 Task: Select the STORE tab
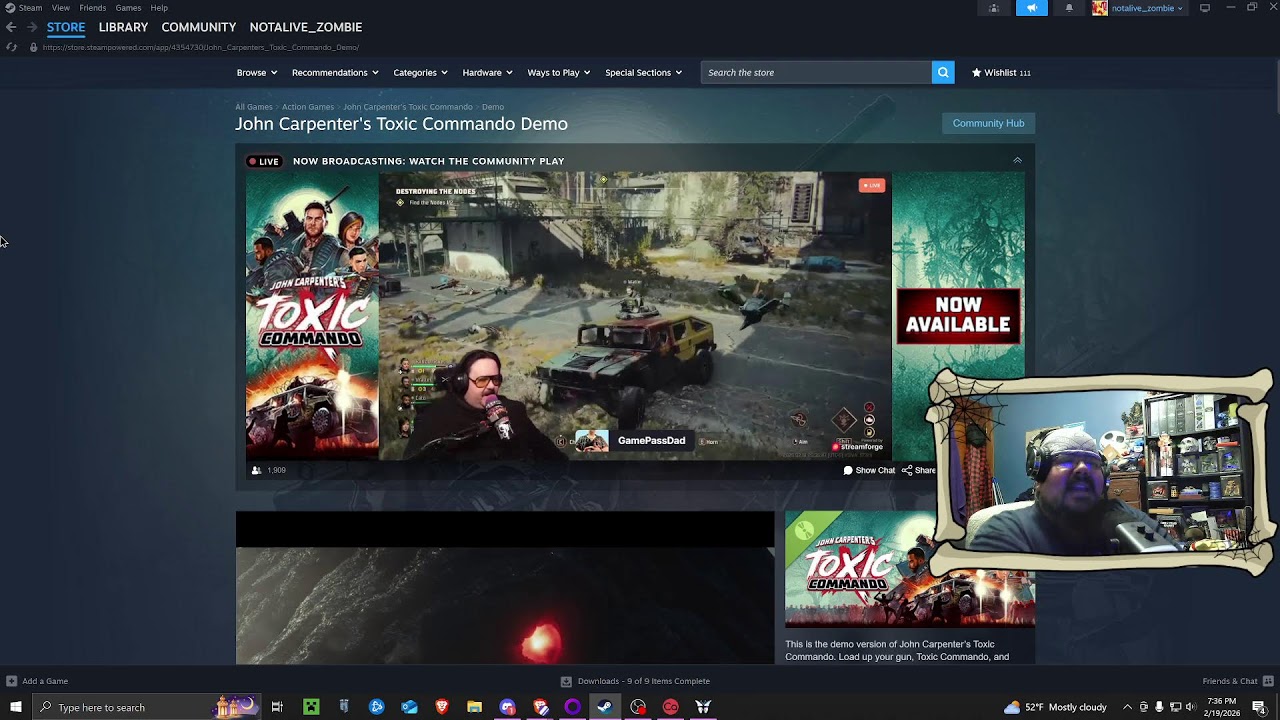[66, 27]
